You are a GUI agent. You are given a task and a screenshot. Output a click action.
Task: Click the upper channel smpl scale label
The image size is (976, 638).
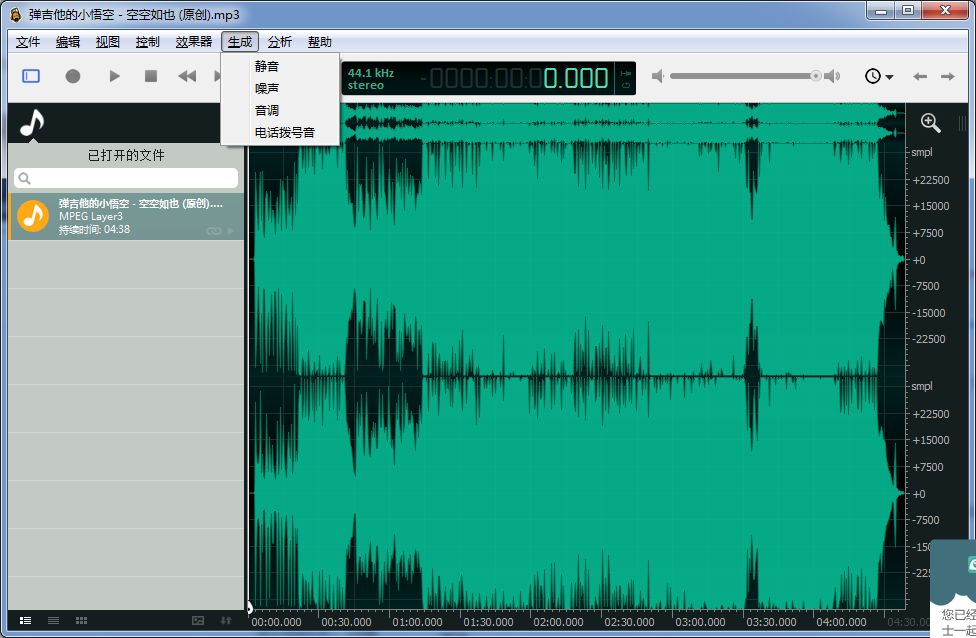(922, 152)
